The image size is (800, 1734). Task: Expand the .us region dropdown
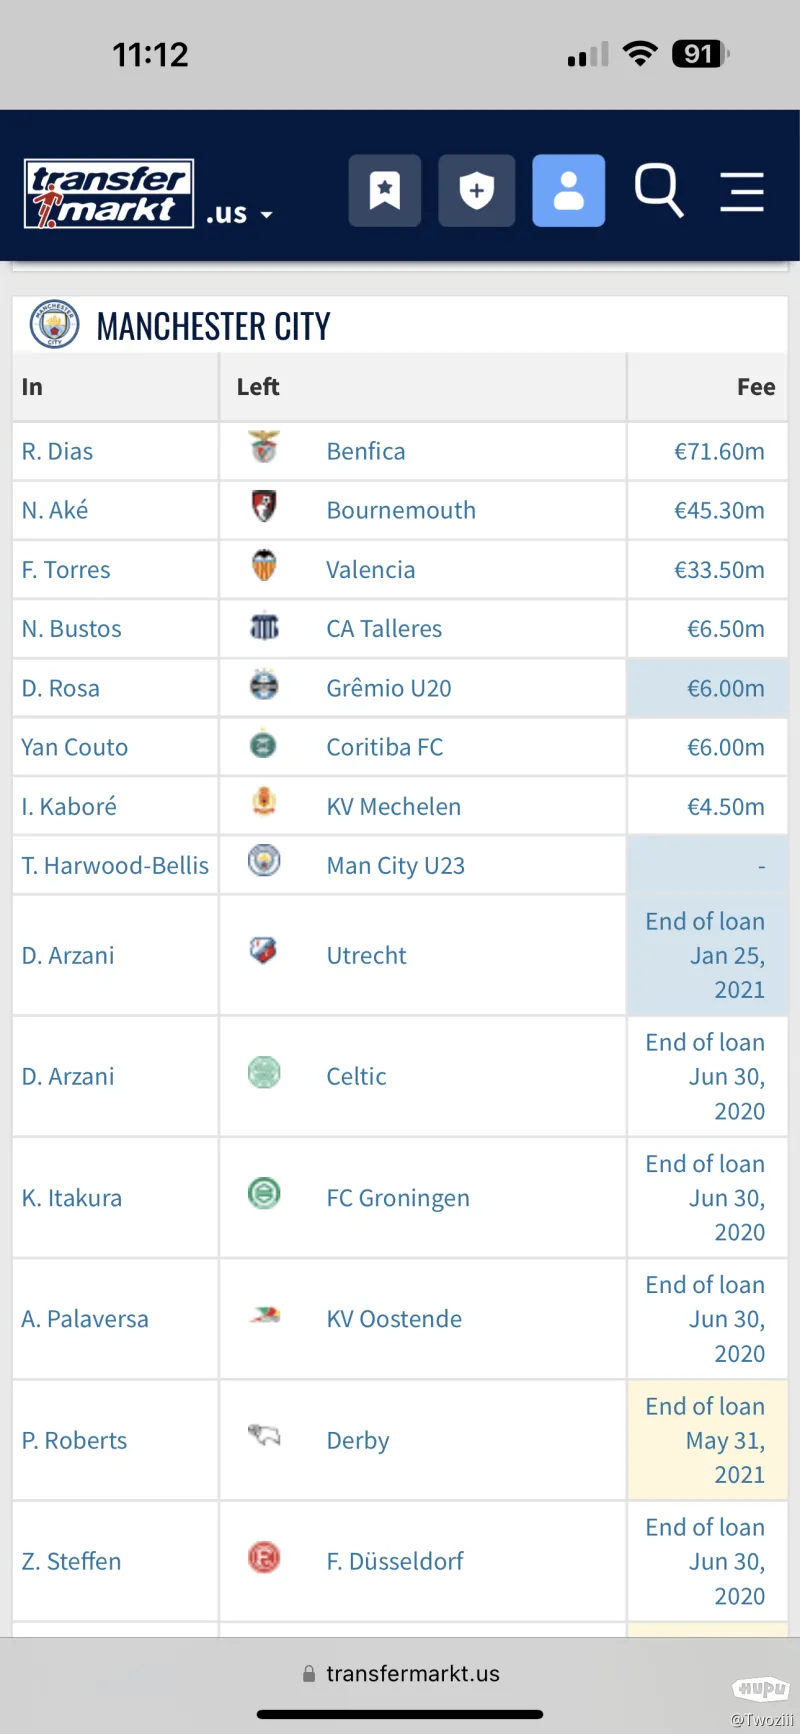coord(240,214)
